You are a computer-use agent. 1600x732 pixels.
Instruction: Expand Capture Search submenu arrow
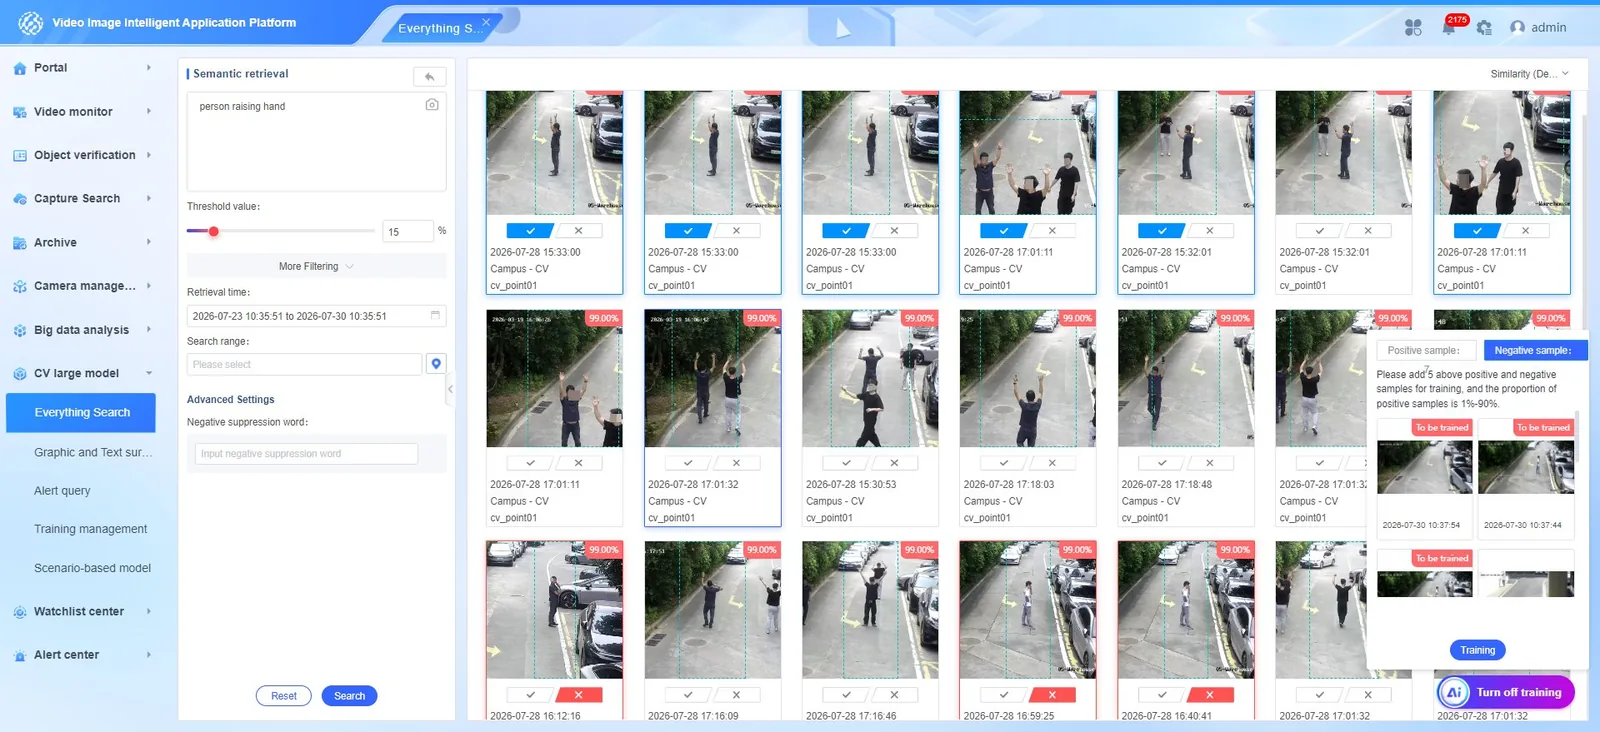(x=149, y=198)
